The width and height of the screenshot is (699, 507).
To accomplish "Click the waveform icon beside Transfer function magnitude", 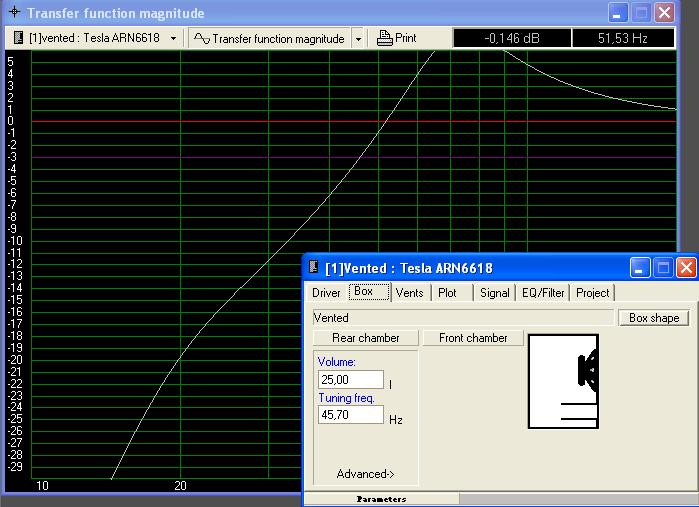I will [x=201, y=38].
